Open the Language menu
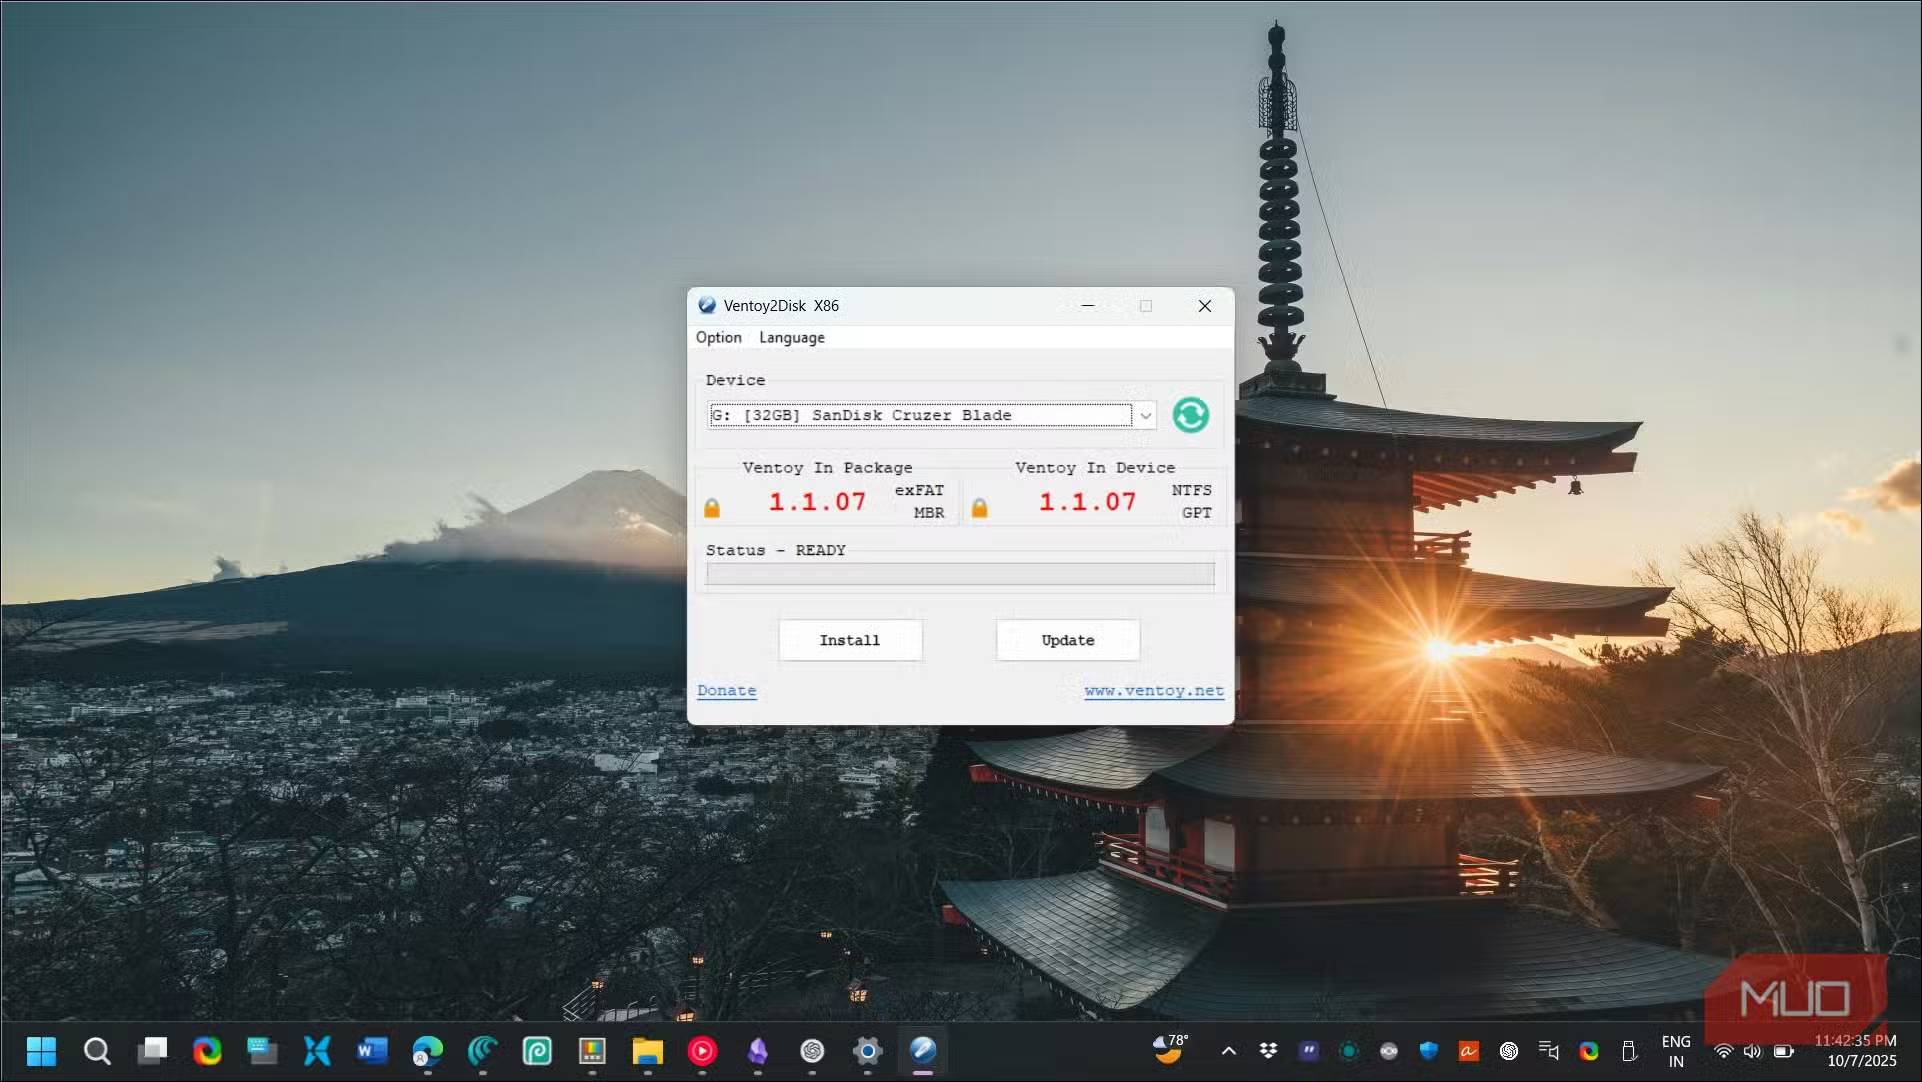 tap(791, 337)
